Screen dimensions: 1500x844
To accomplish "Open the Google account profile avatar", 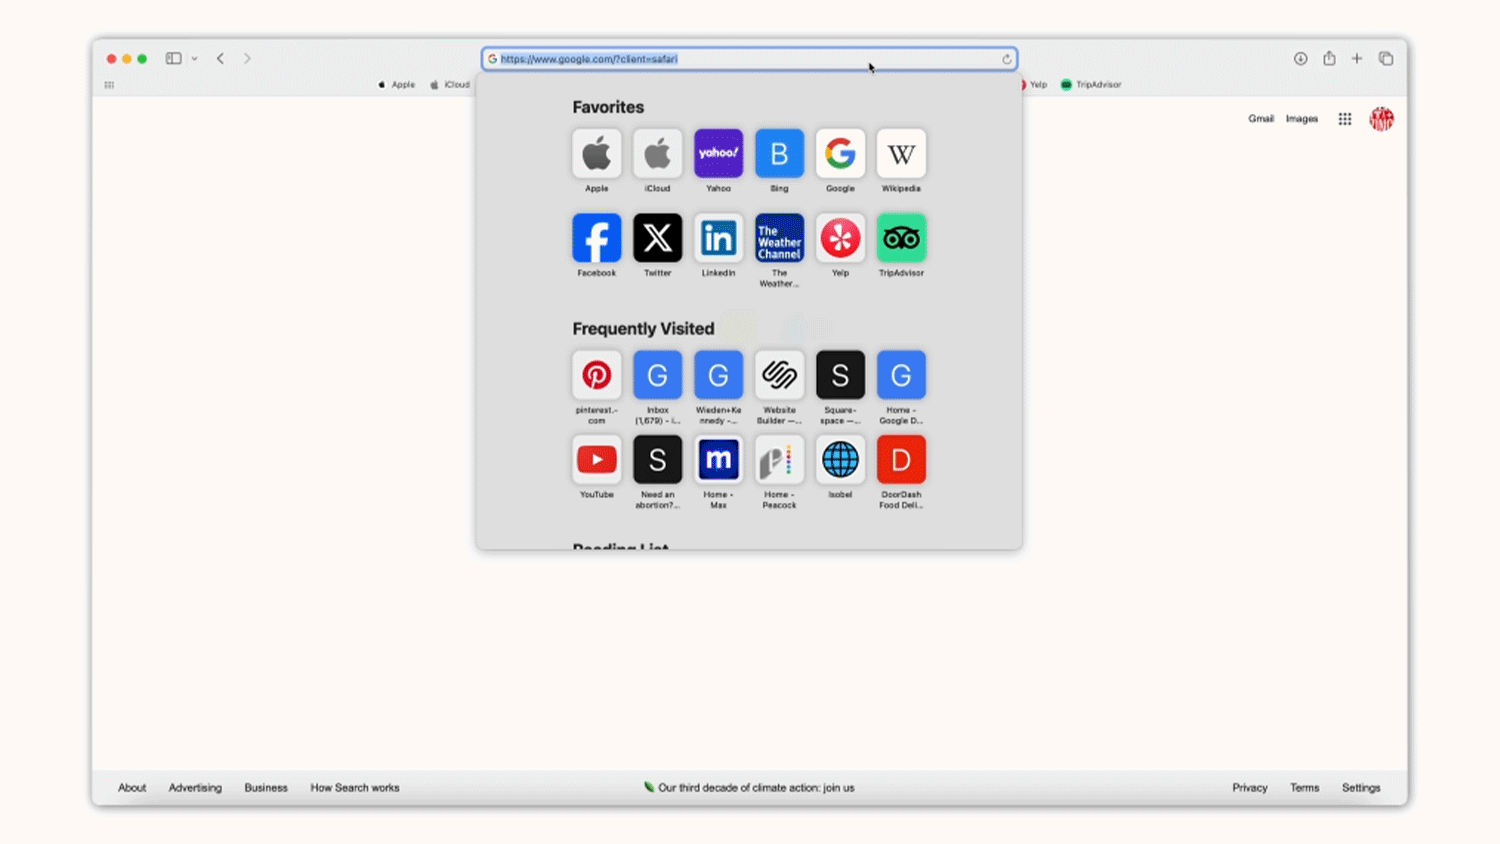I will [1382, 119].
